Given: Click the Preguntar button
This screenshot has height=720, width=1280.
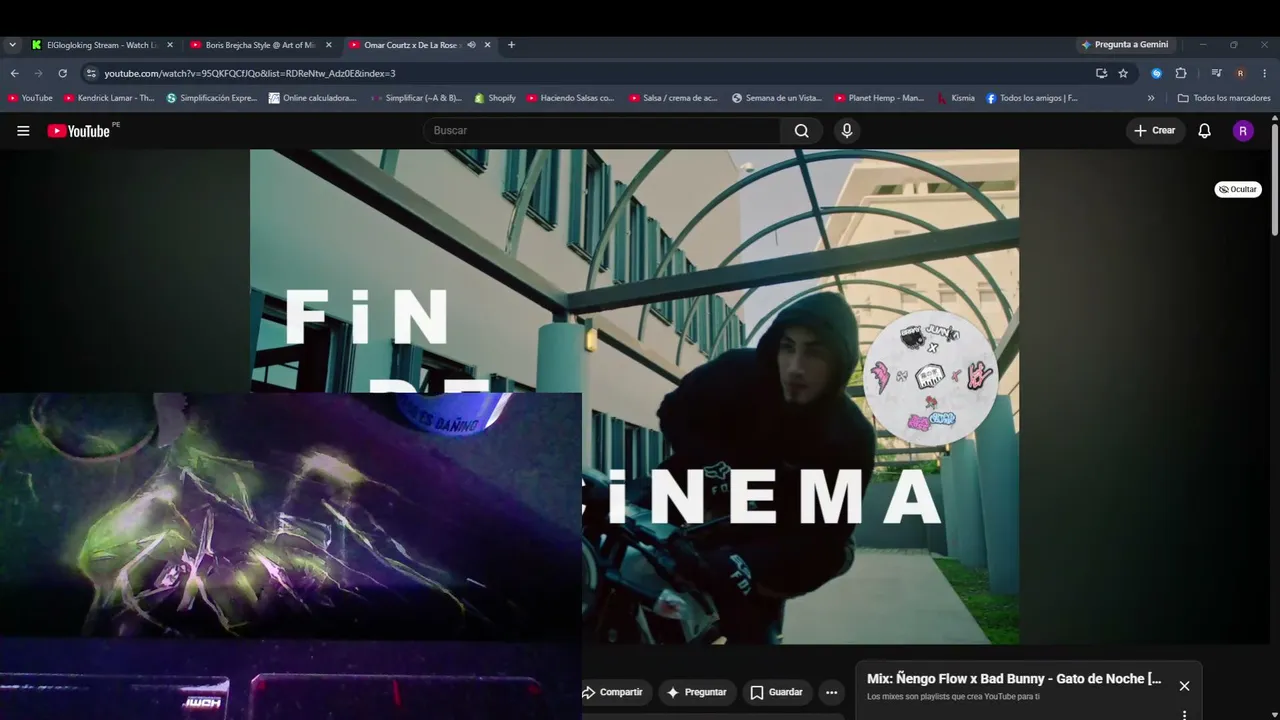Looking at the screenshot, I should (697, 692).
